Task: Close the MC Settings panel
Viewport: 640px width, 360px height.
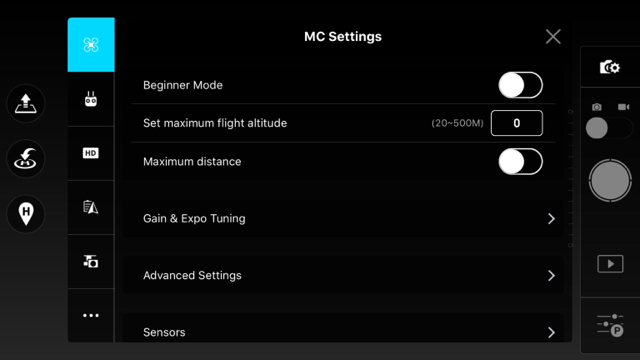Action: point(553,37)
